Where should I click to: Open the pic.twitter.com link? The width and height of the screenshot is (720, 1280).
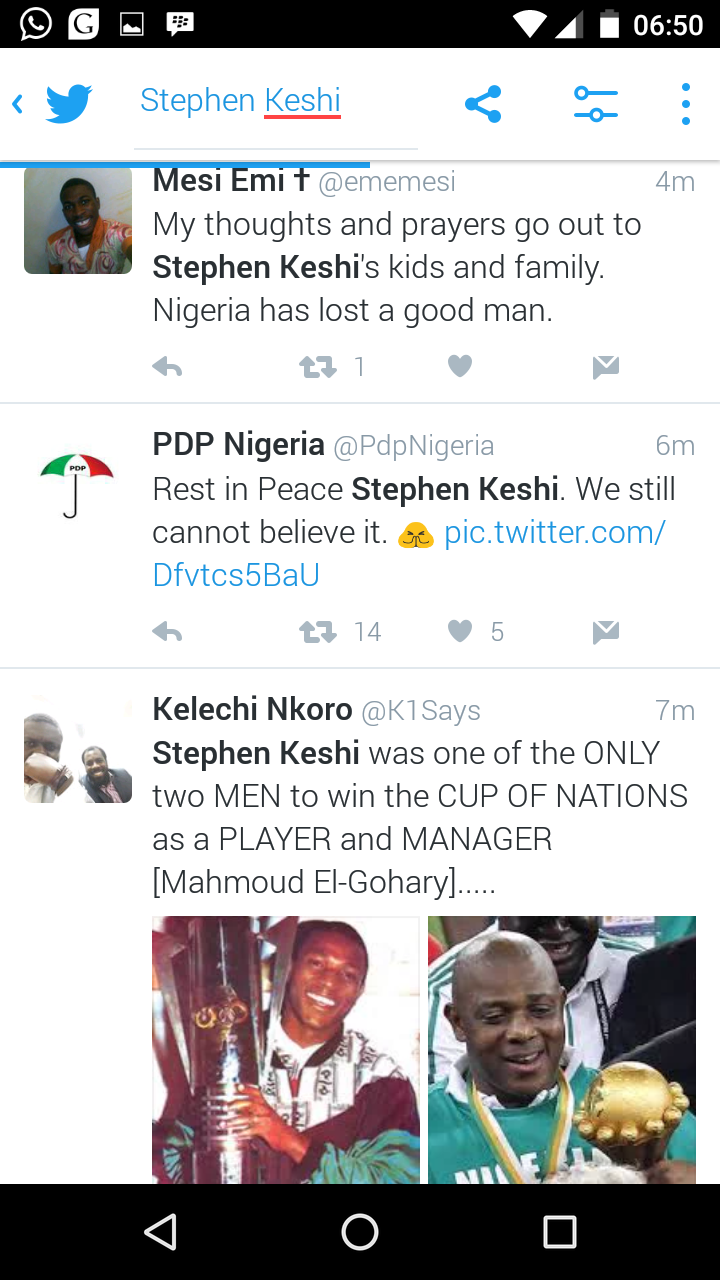(x=554, y=533)
